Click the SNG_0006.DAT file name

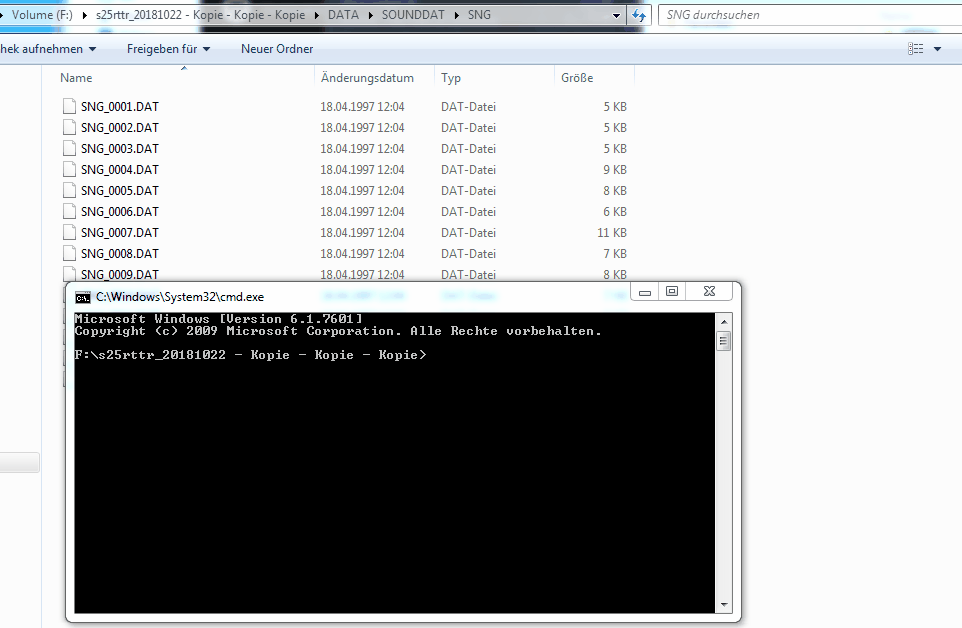coord(120,212)
